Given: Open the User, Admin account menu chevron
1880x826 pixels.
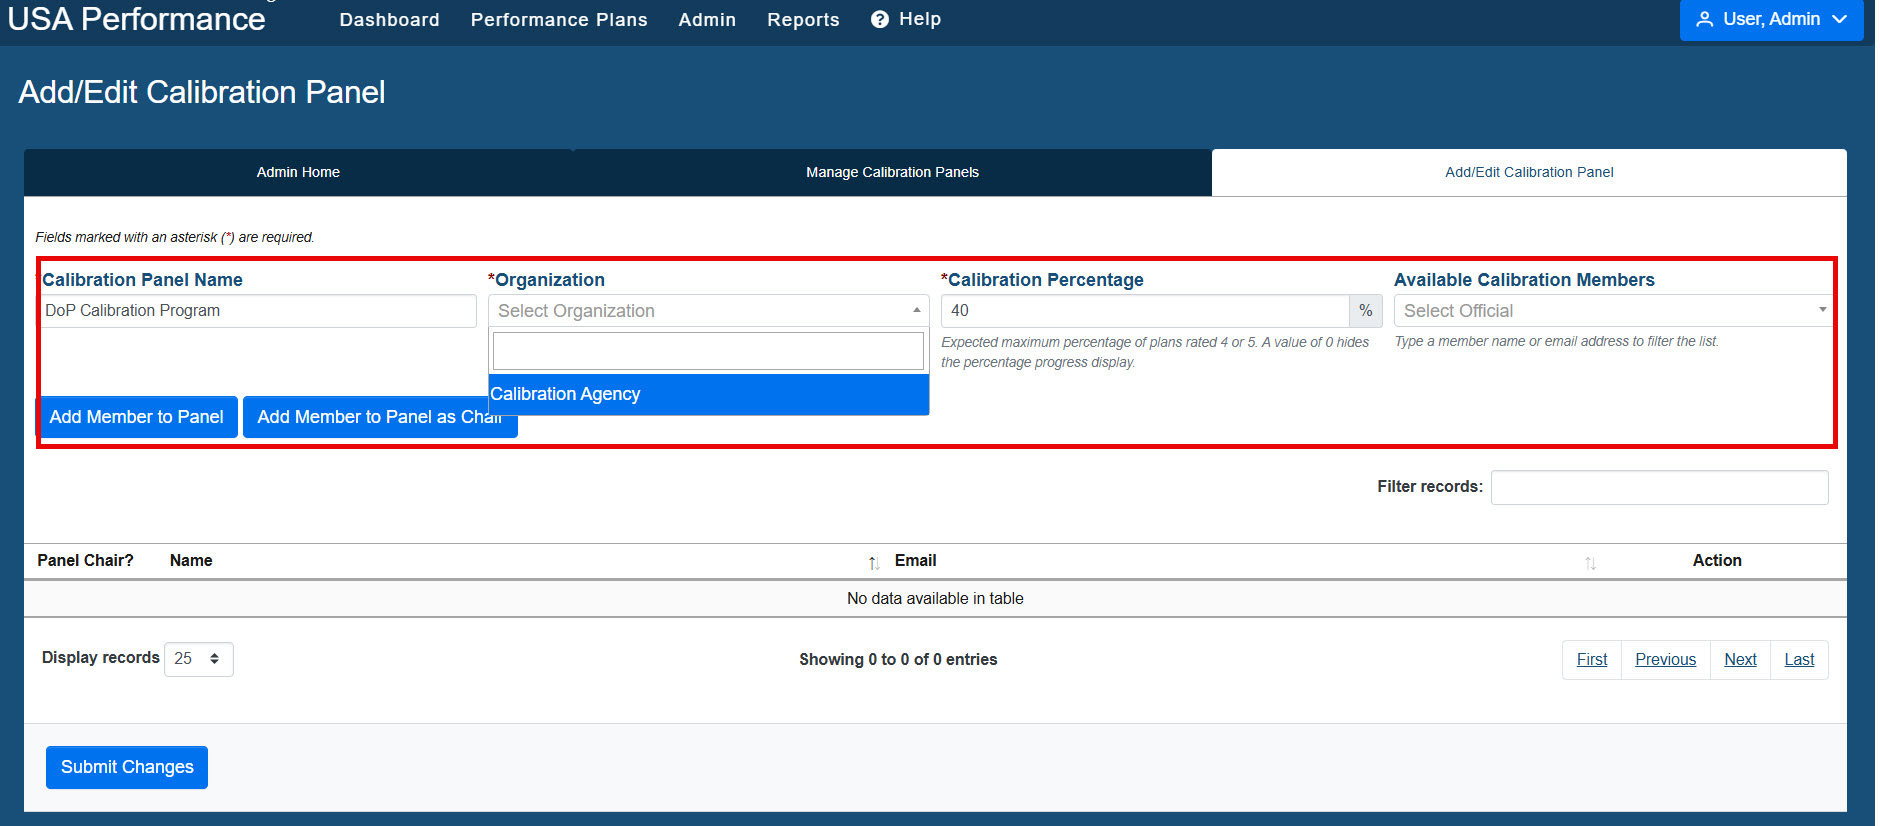Looking at the screenshot, I should pos(1840,20).
